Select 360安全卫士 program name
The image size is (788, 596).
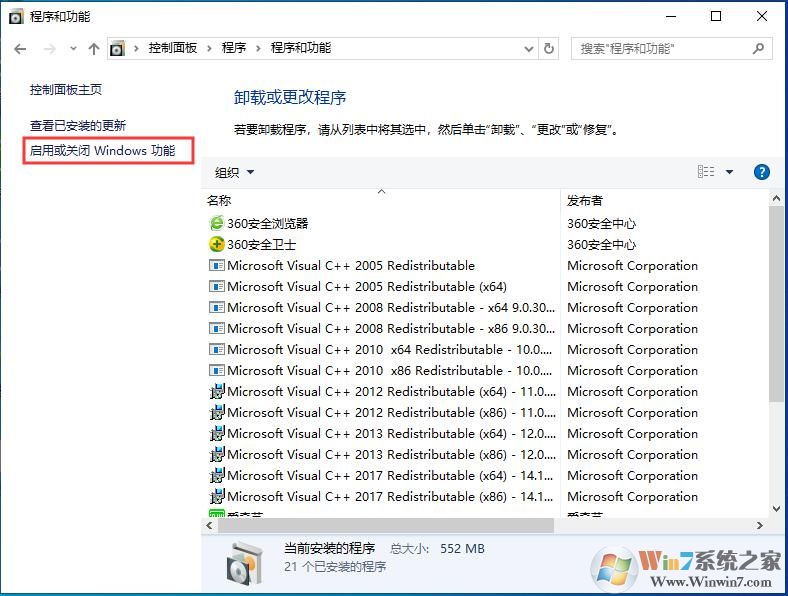pyautogui.click(x=261, y=245)
